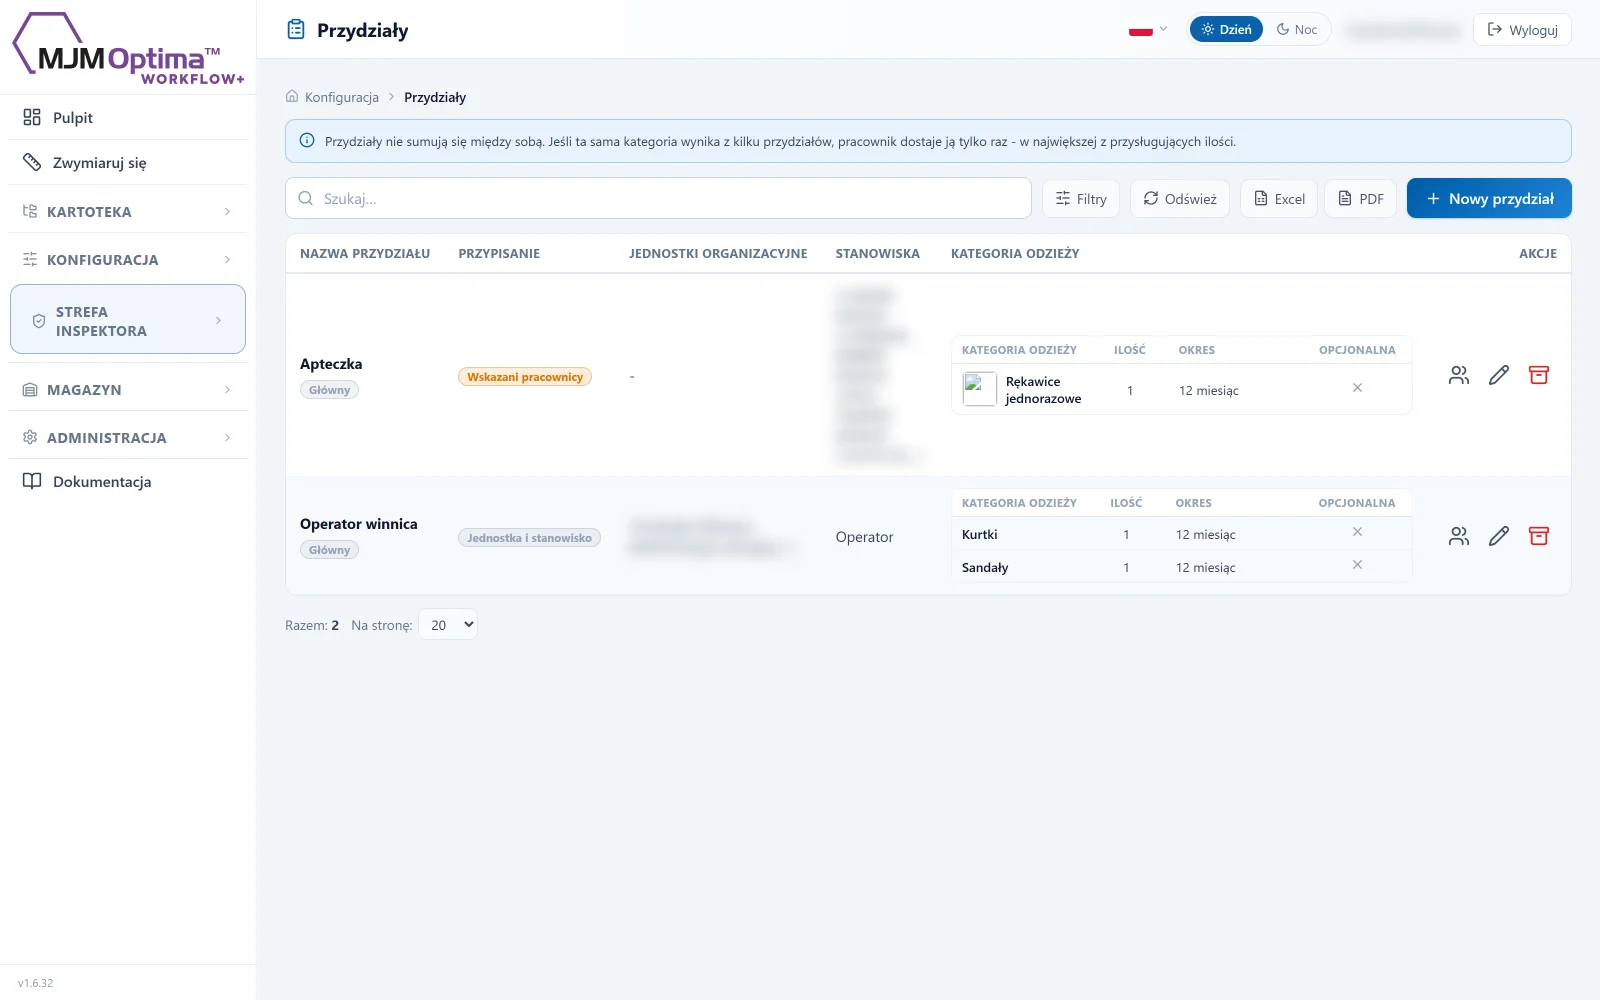Open Dokumentacja from the sidebar

click(x=128, y=482)
